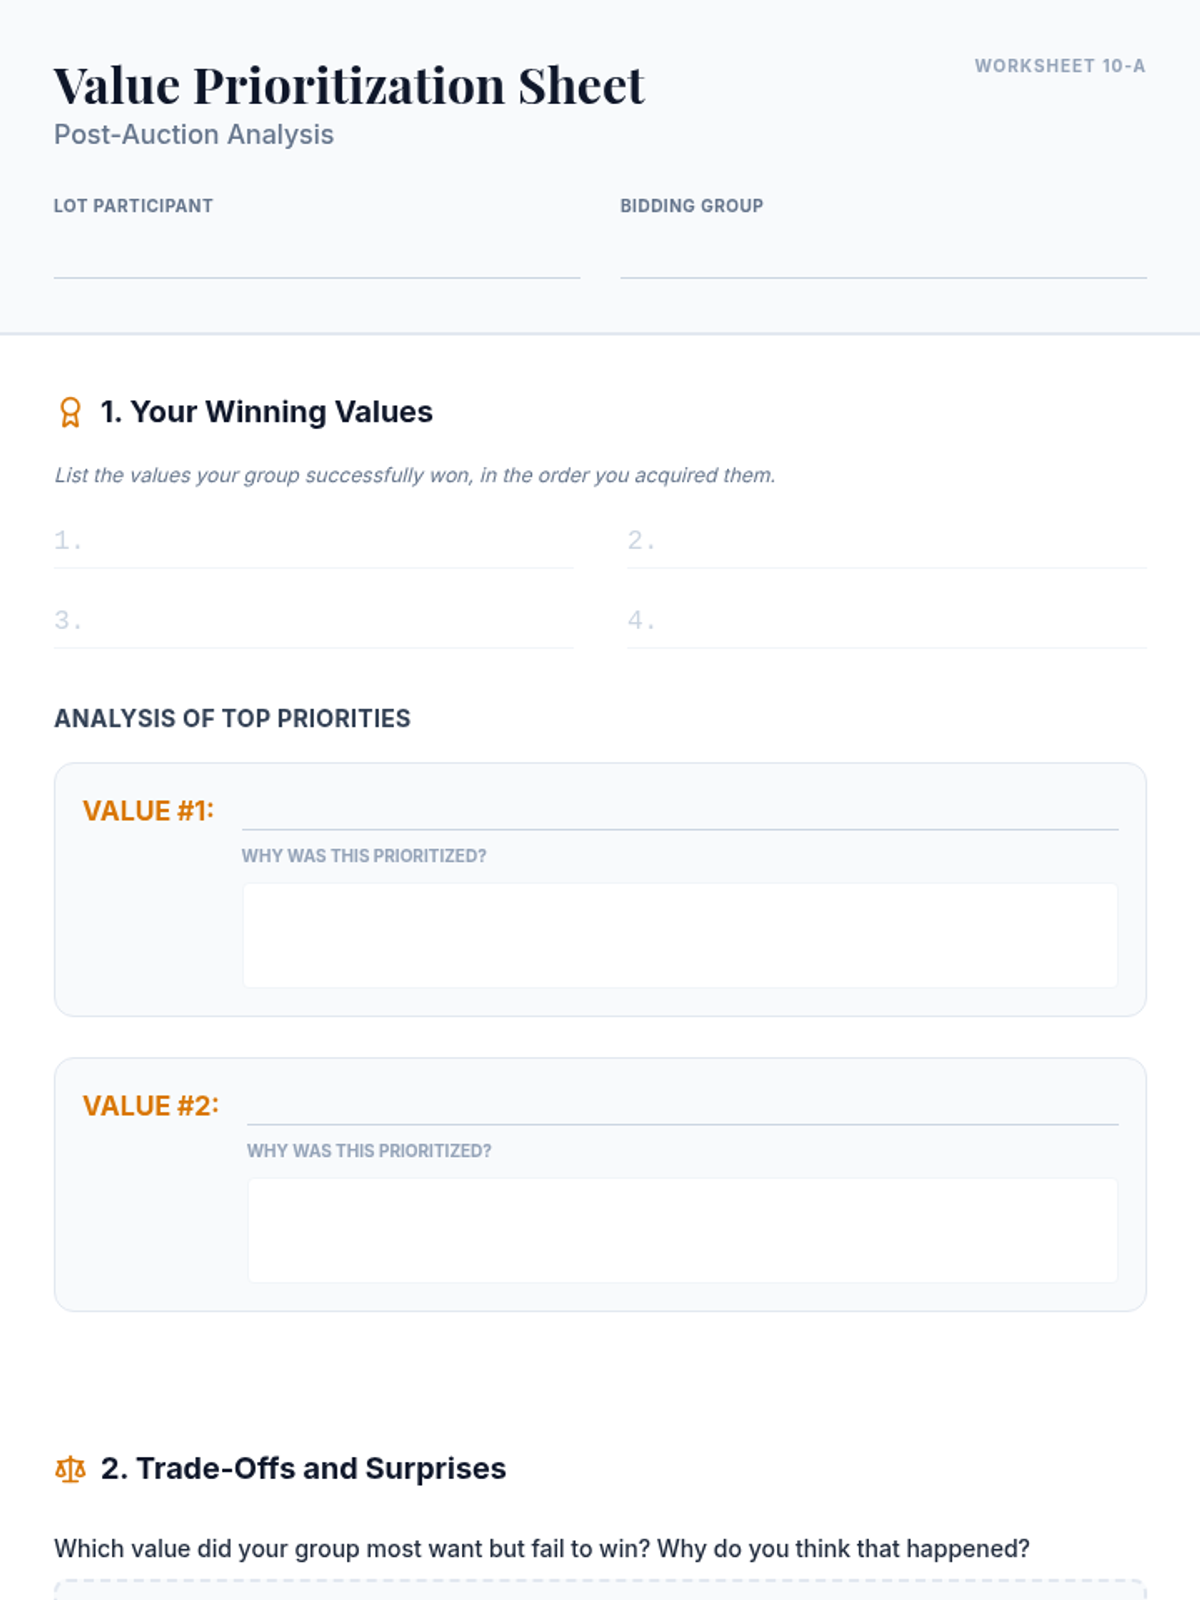Click the Analysis of Top Priorities heading
The image size is (1200, 1600).
232,719
